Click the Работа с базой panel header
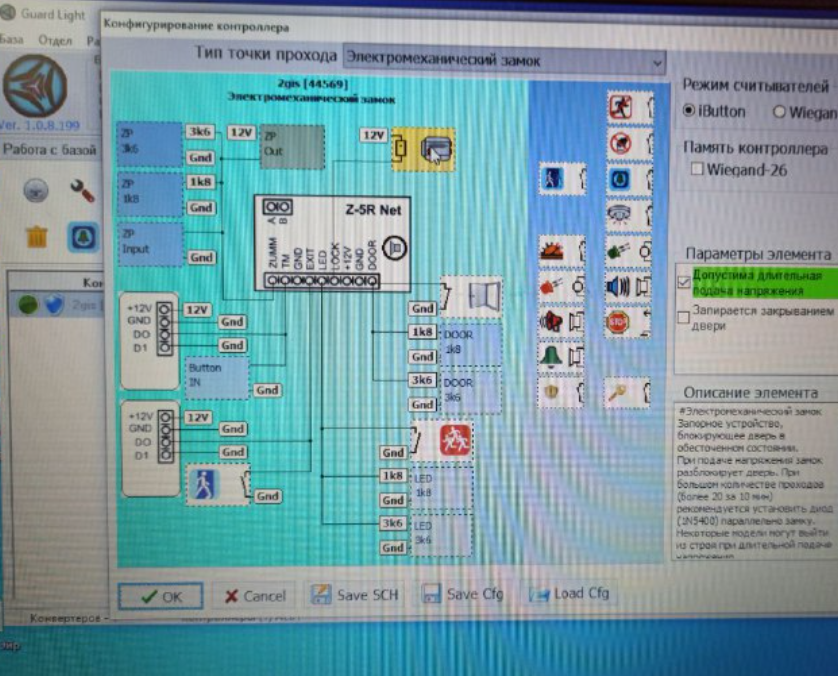This screenshot has width=838, height=676. point(50,149)
